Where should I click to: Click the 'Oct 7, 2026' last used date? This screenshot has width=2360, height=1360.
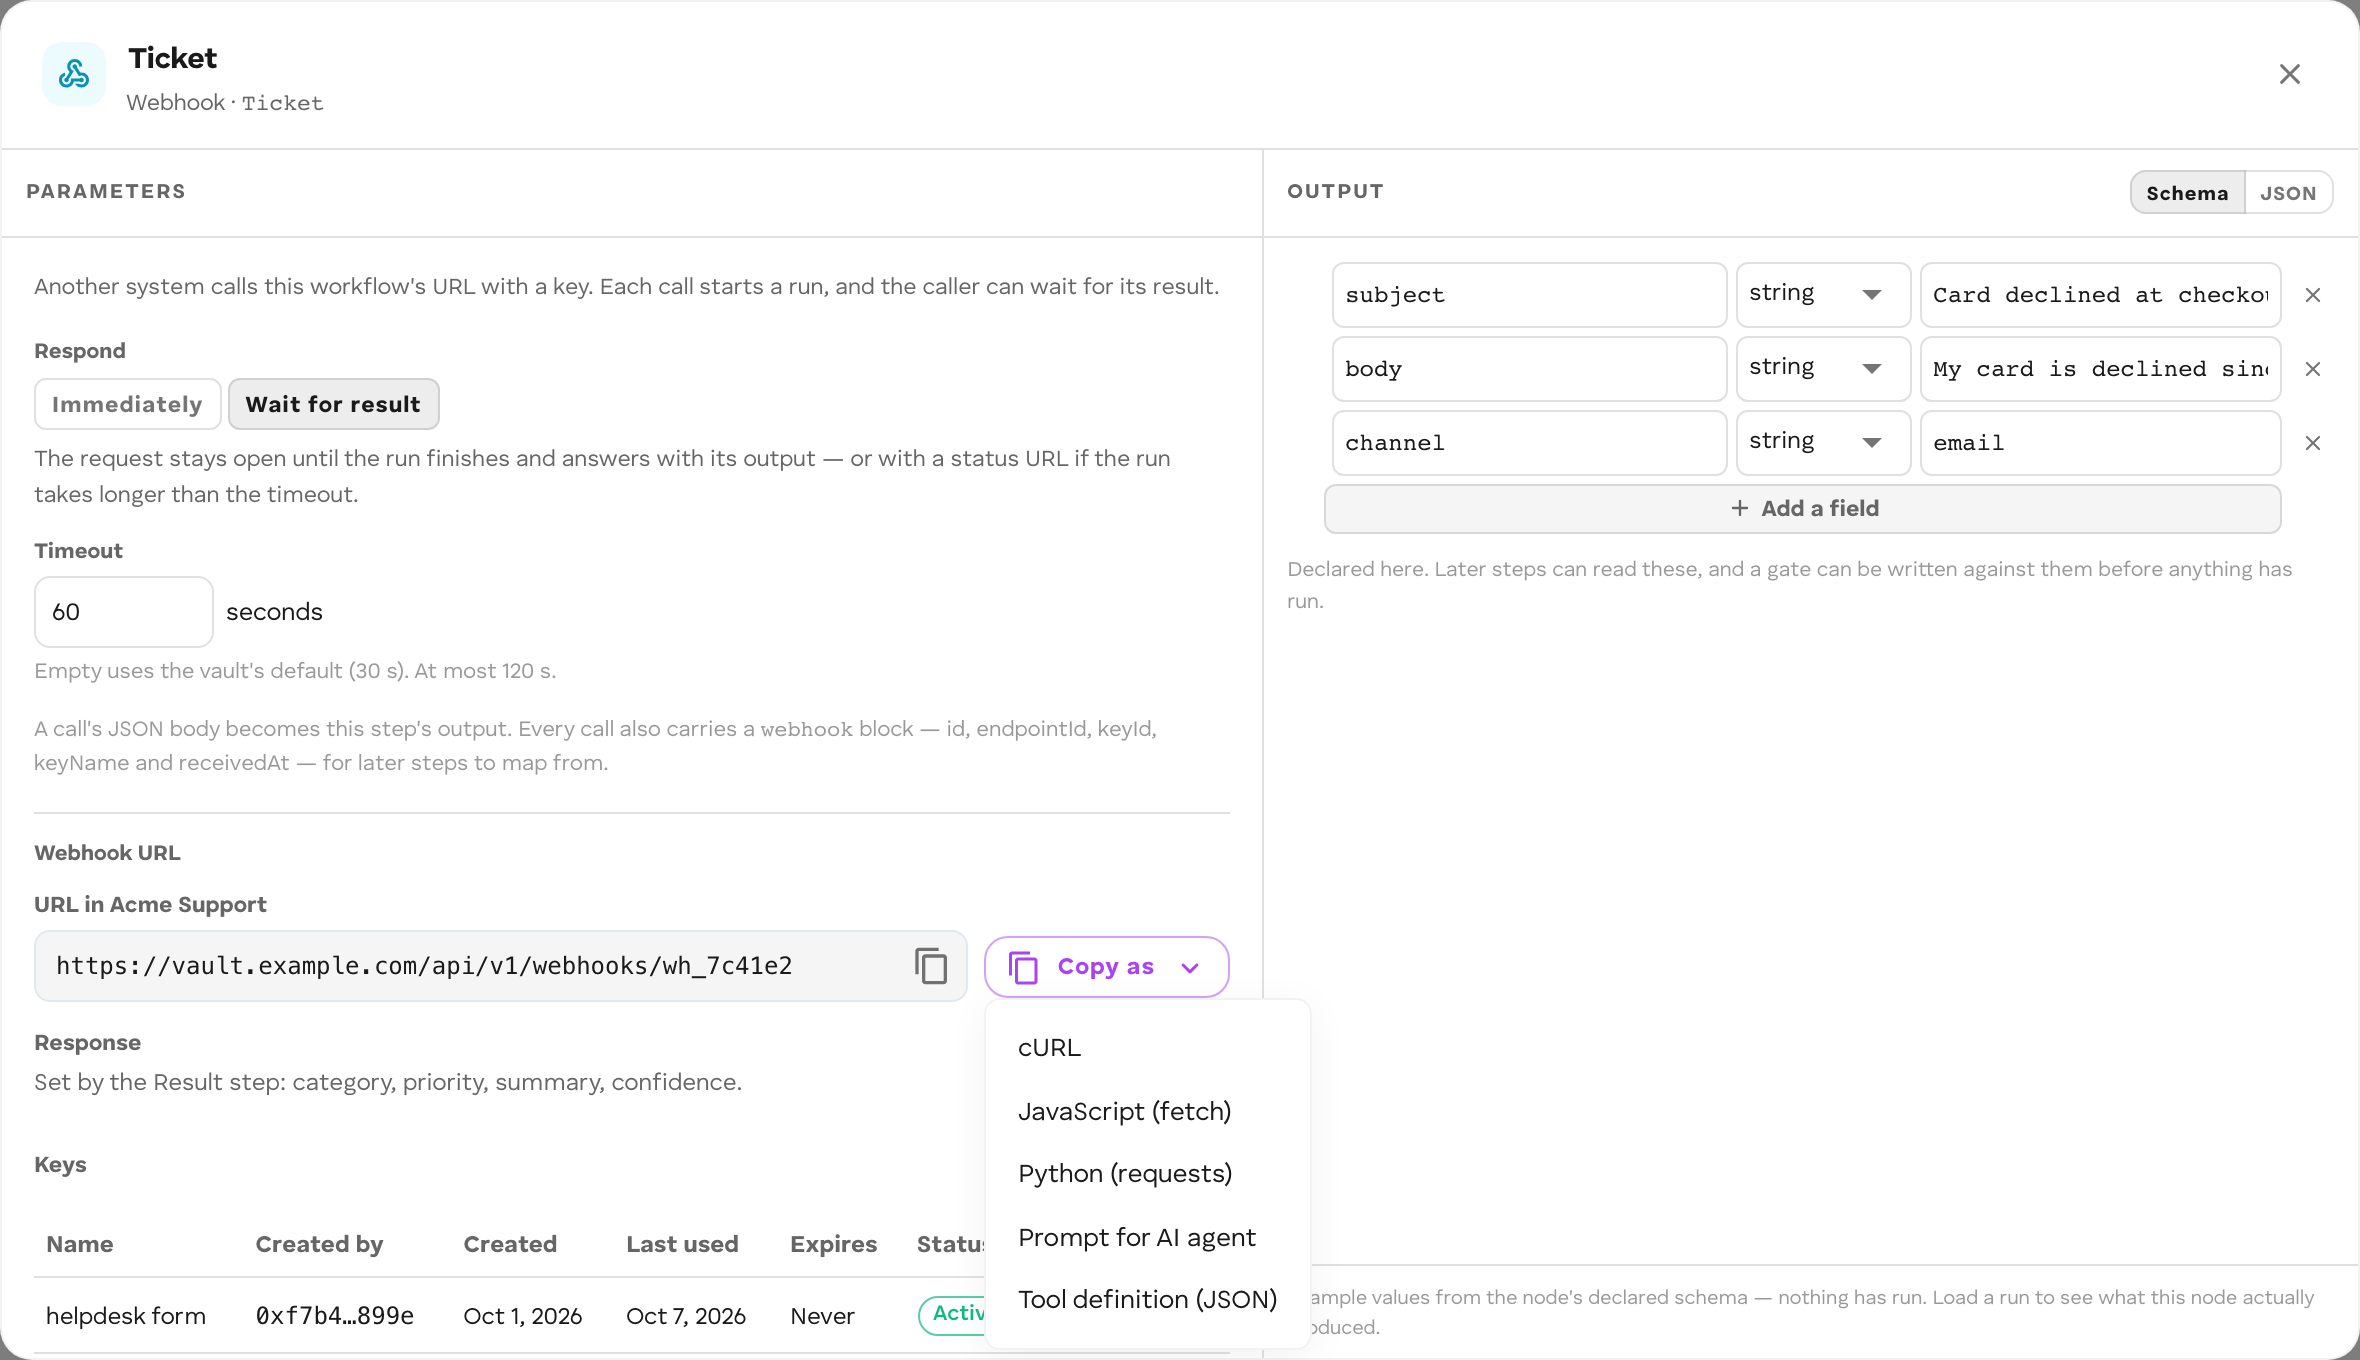tap(686, 1316)
